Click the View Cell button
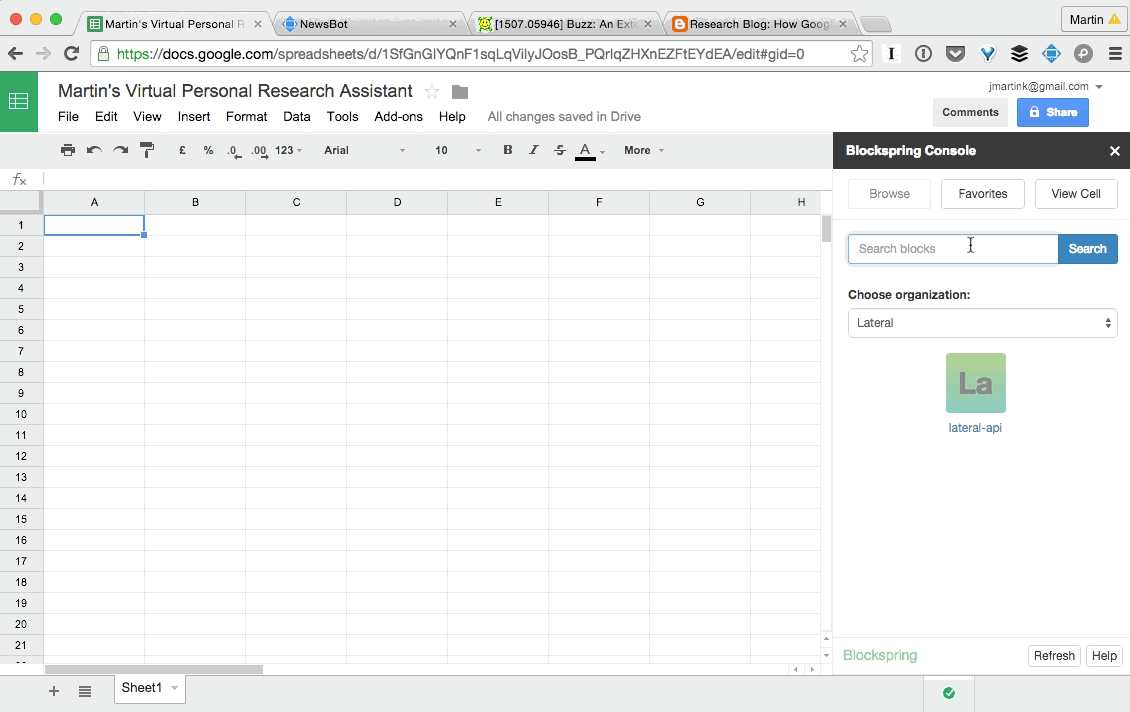This screenshot has height=712, width=1130. click(x=1076, y=194)
